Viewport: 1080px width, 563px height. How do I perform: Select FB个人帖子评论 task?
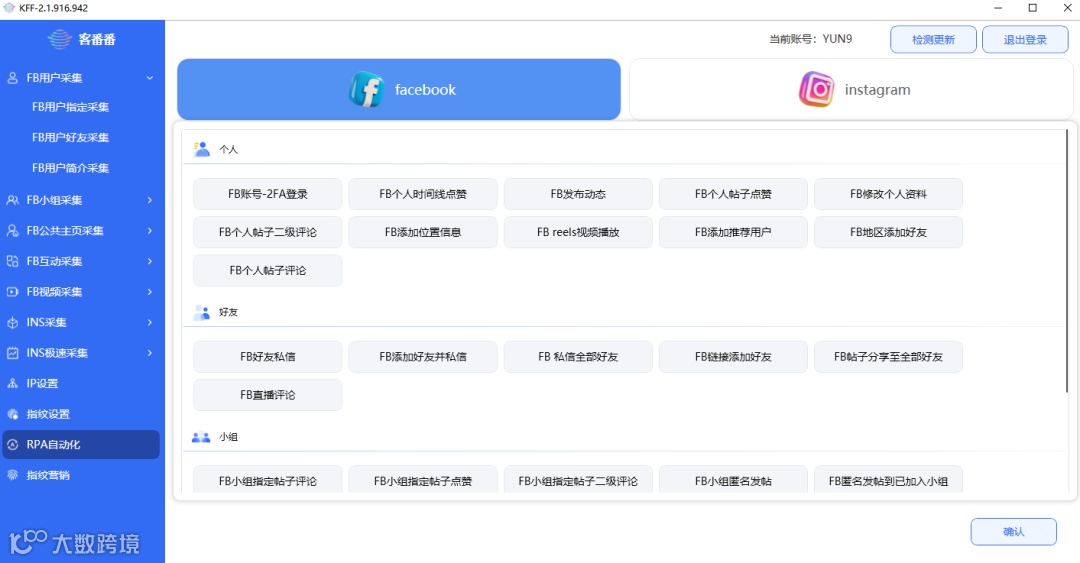point(268,271)
